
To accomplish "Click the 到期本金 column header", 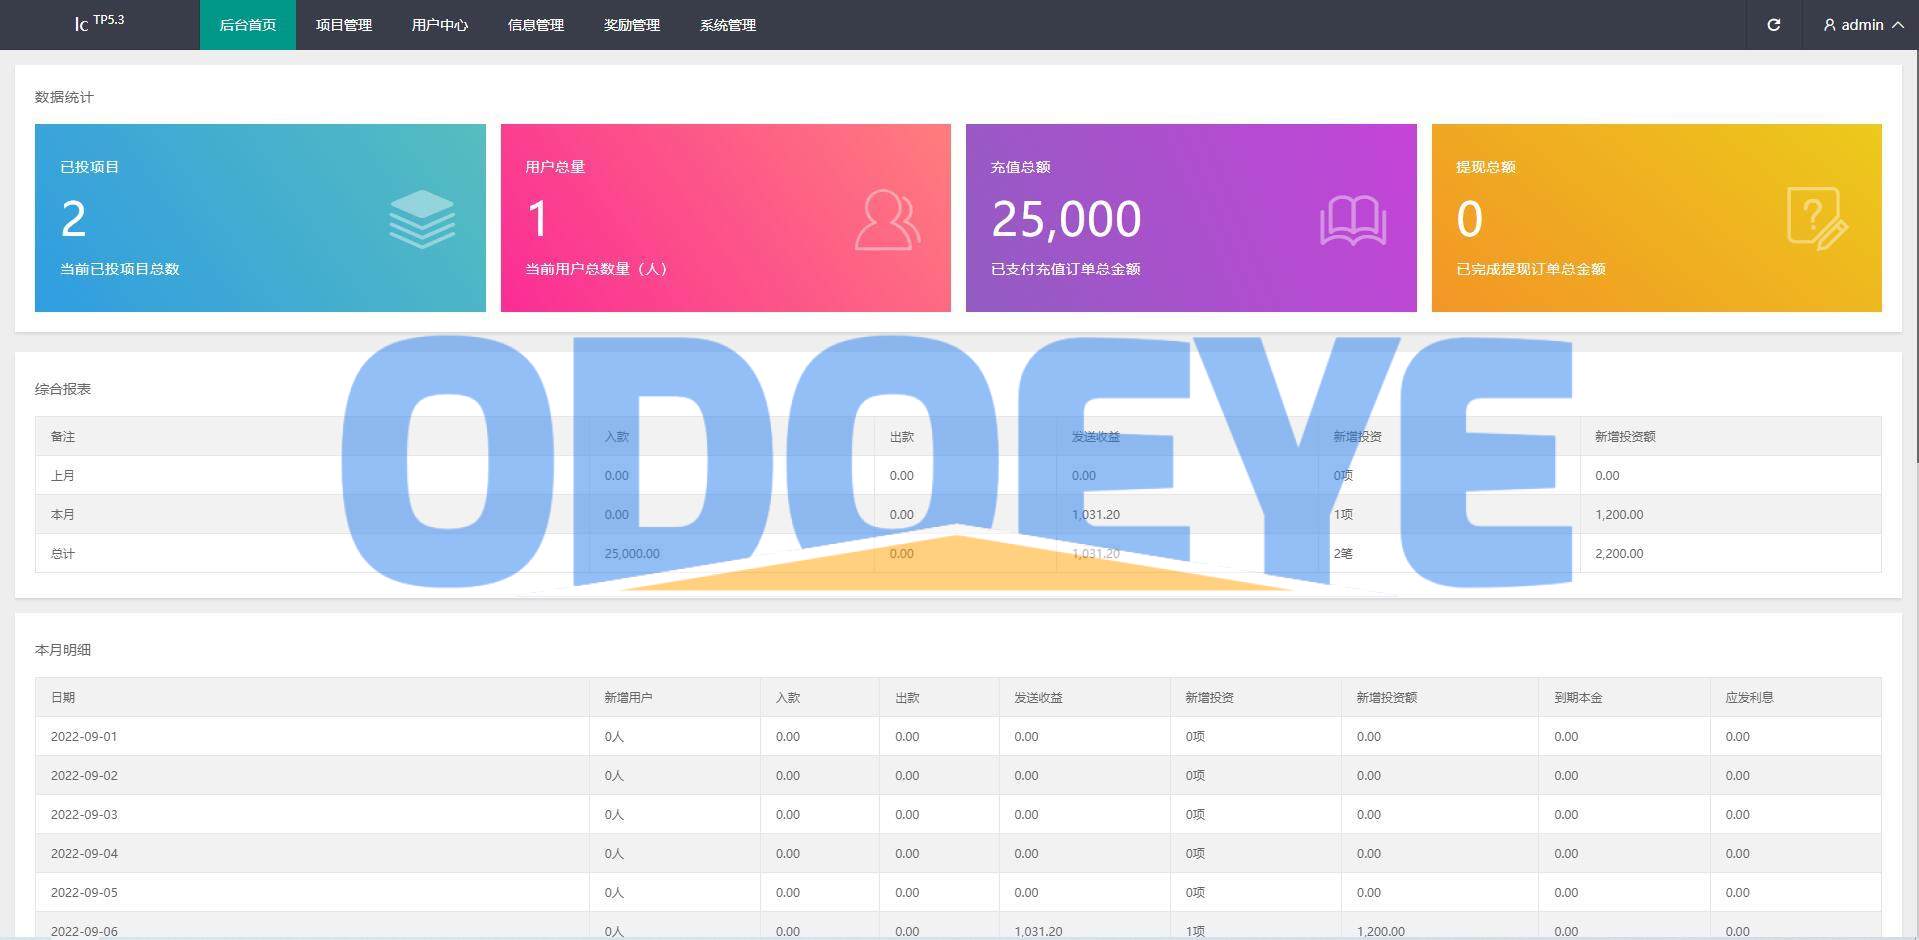I will pos(1578,698).
